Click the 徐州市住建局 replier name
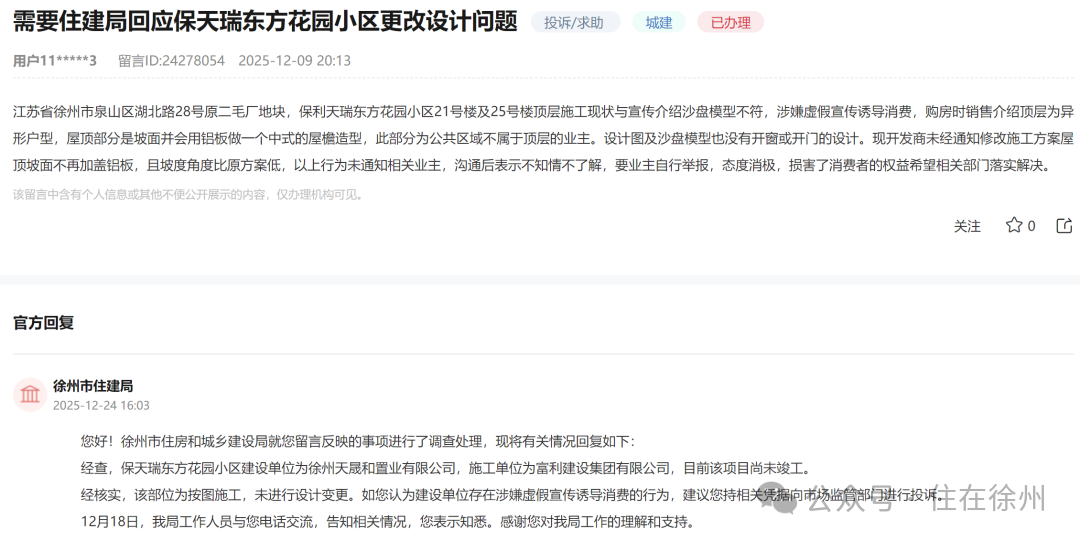 (x=93, y=386)
